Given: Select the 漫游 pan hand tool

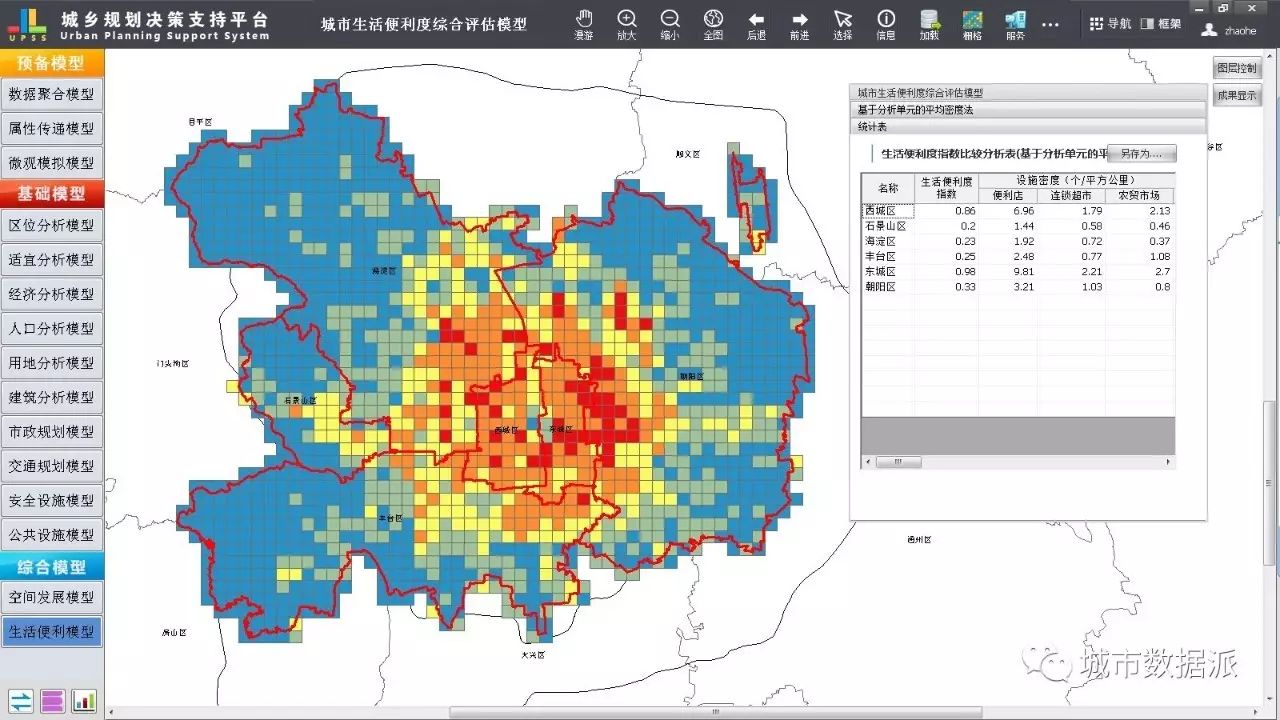Looking at the screenshot, I should point(584,24).
